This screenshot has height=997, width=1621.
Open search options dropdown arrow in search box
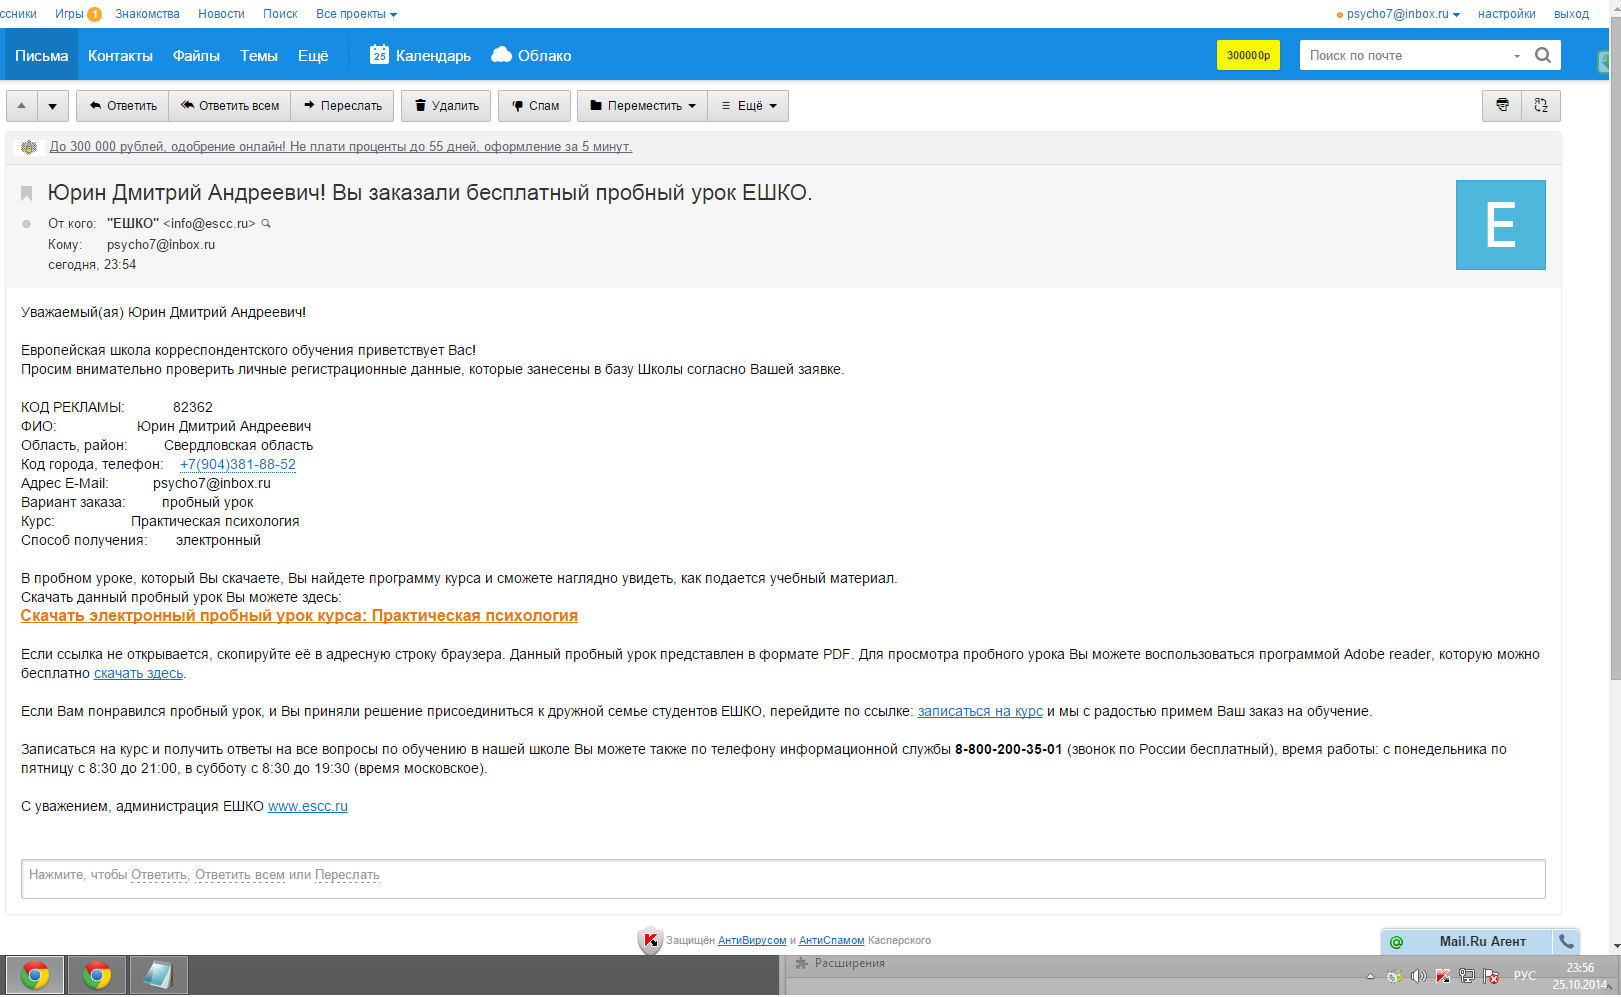pos(1516,56)
